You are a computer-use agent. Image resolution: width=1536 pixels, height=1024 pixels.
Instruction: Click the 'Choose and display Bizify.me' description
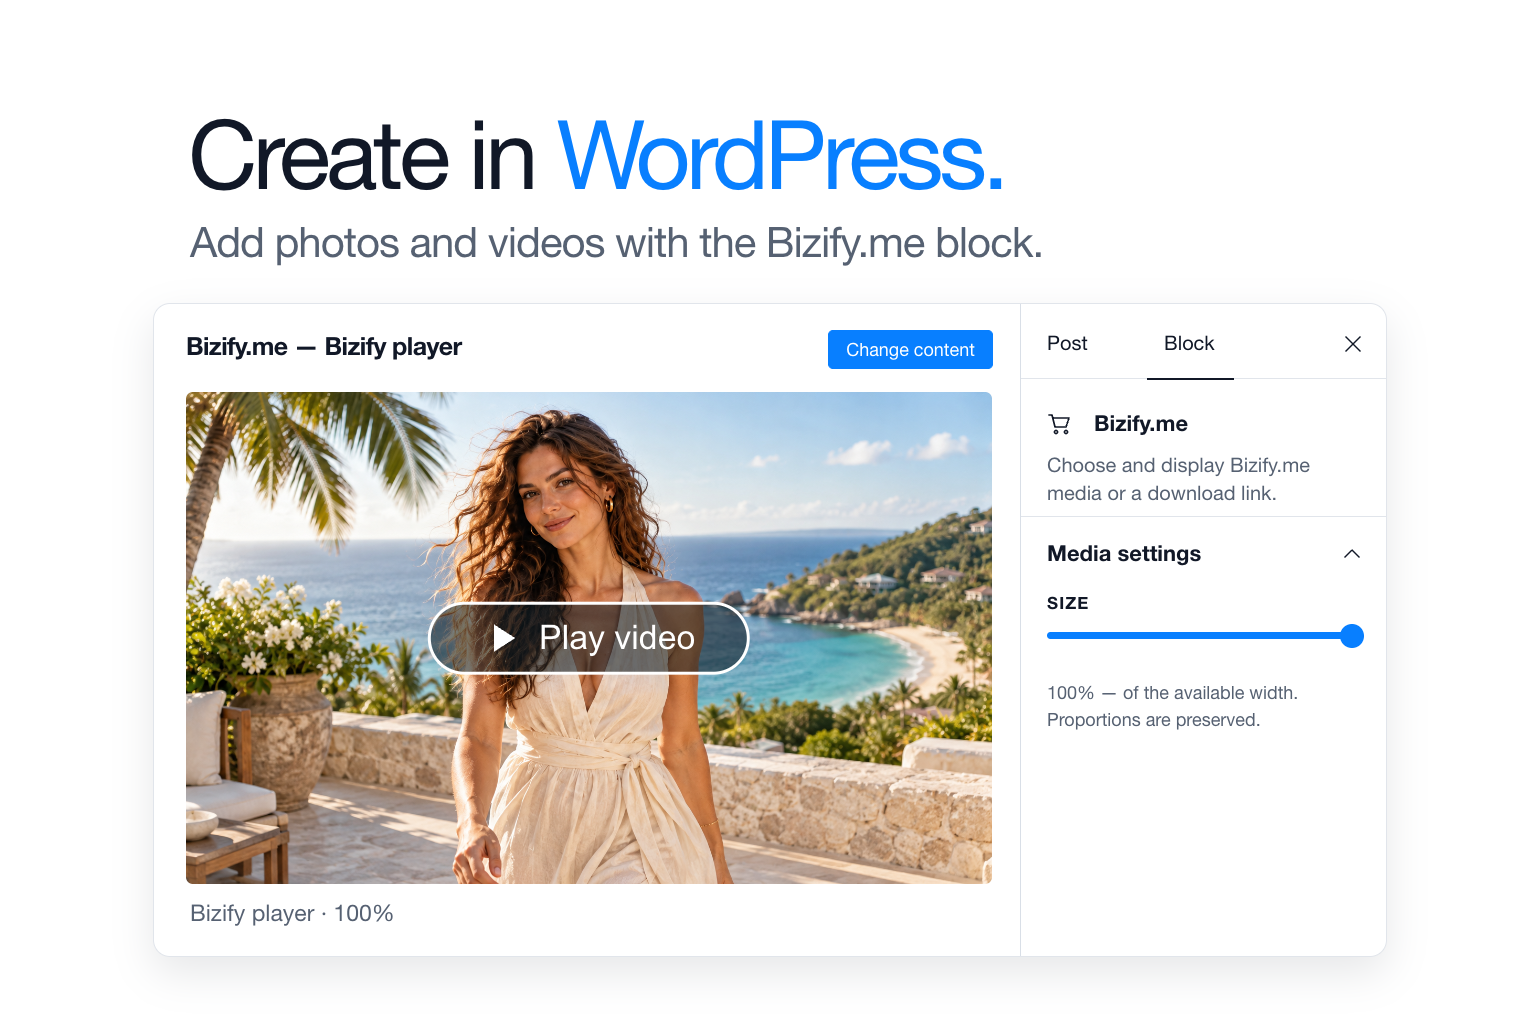click(1178, 479)
